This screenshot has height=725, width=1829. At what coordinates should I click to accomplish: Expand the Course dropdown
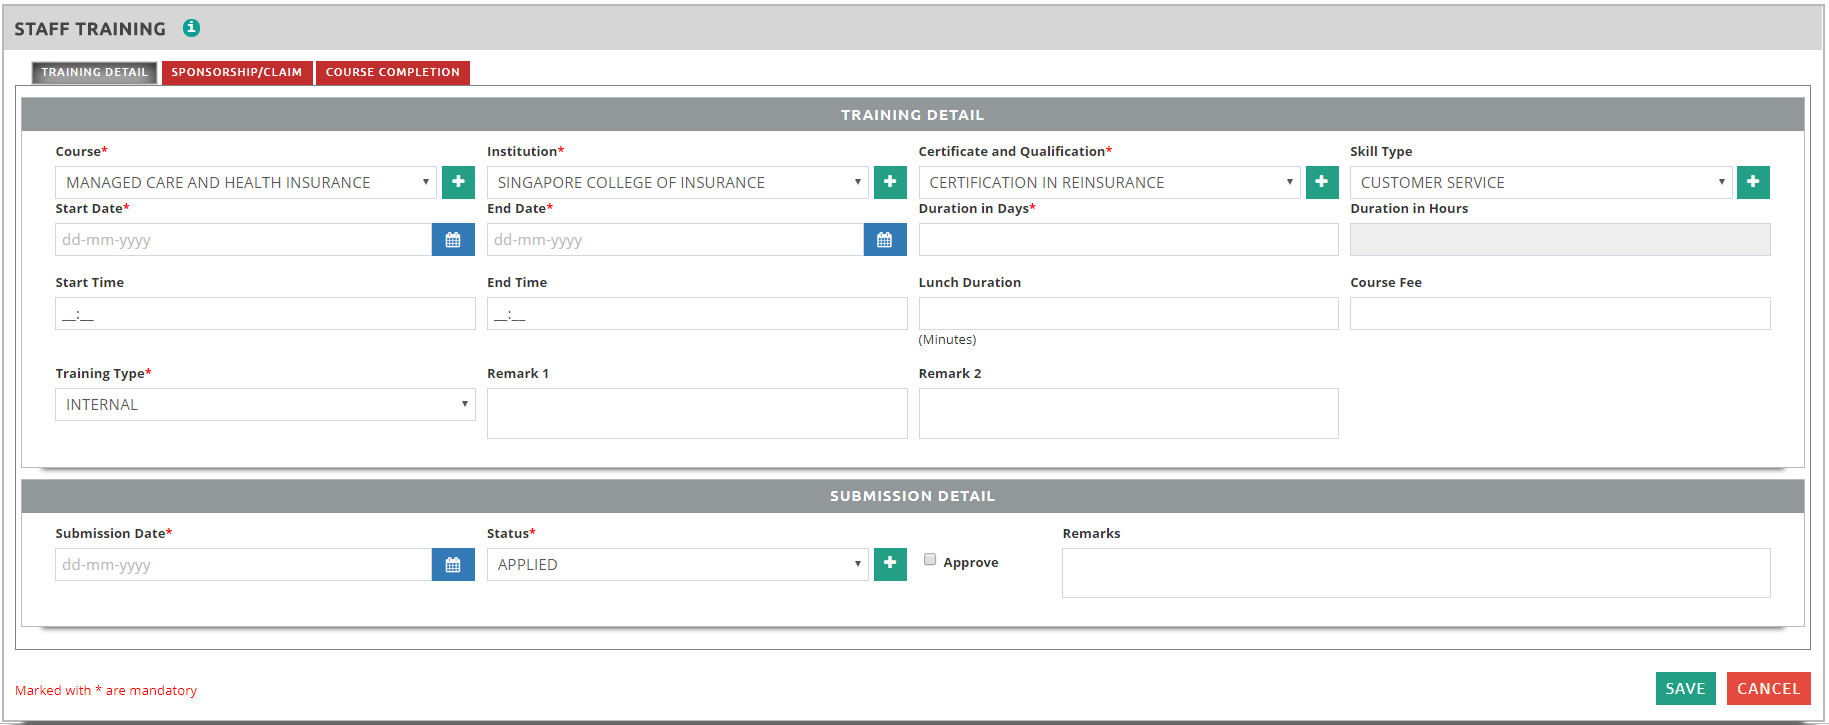tap(245, 182)
